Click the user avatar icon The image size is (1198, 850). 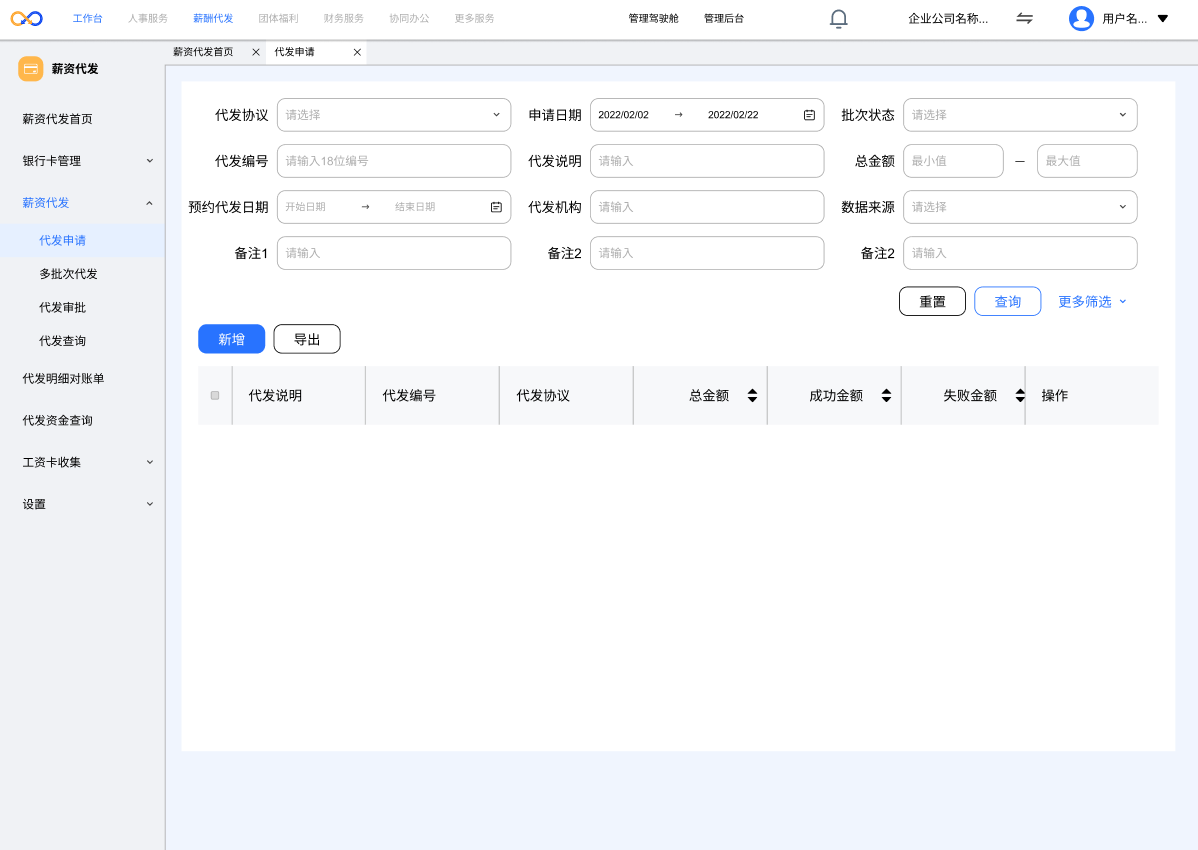1081,18
